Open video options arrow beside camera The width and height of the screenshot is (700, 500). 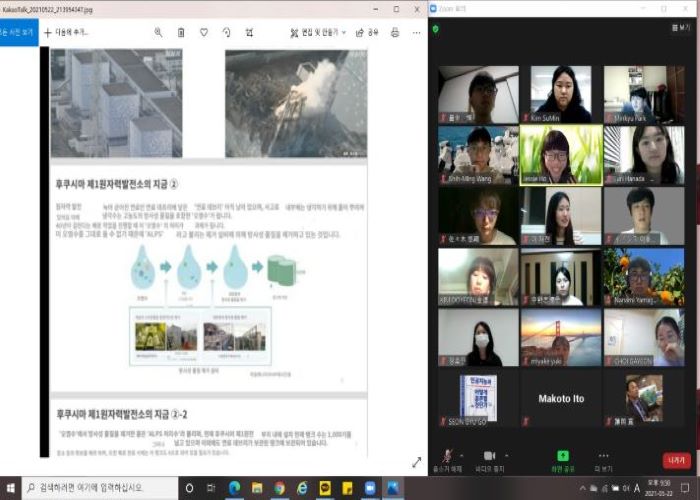(x=507, y=453)
